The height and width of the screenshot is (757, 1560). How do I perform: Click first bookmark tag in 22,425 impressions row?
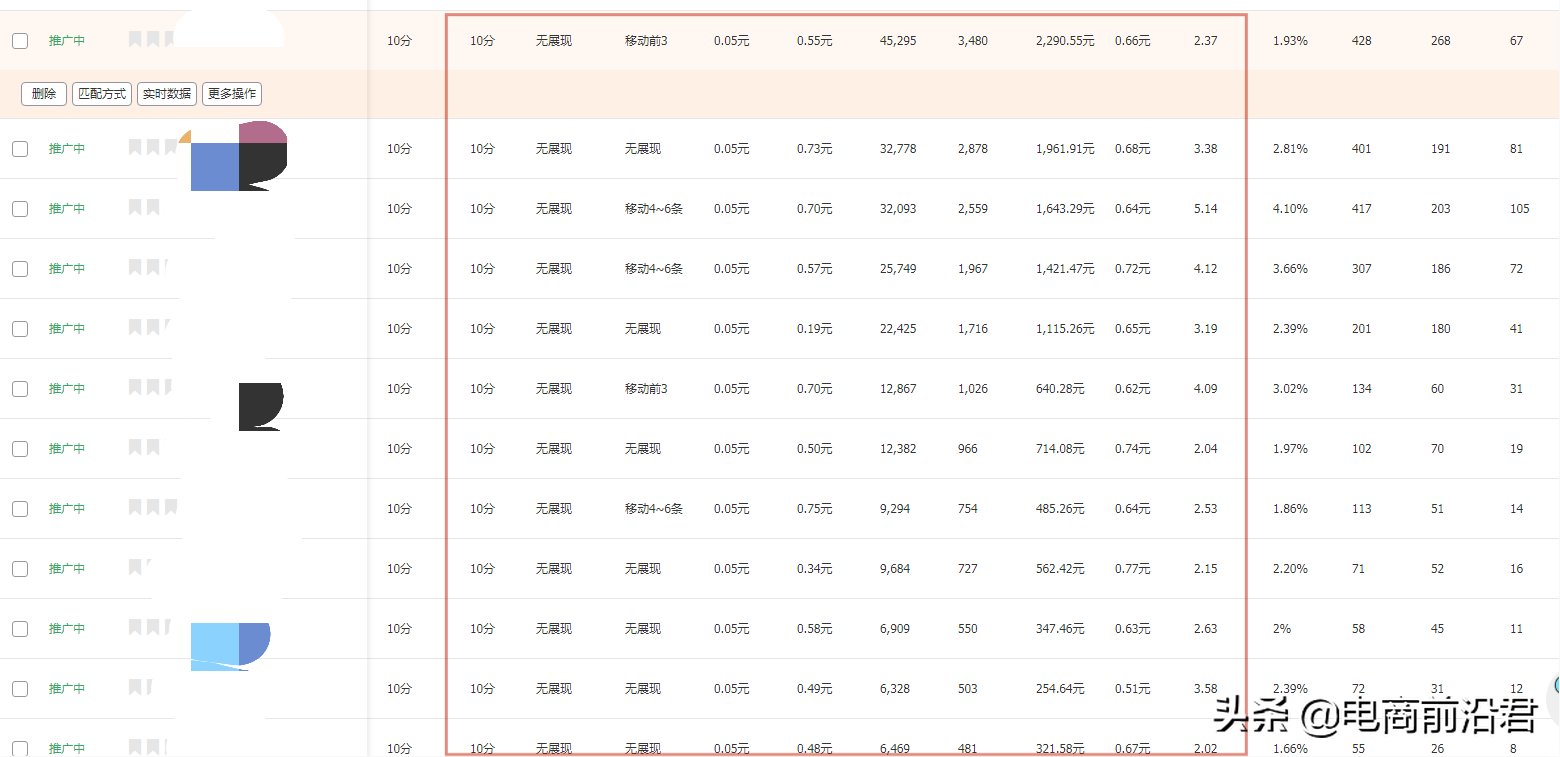[135, 327]
